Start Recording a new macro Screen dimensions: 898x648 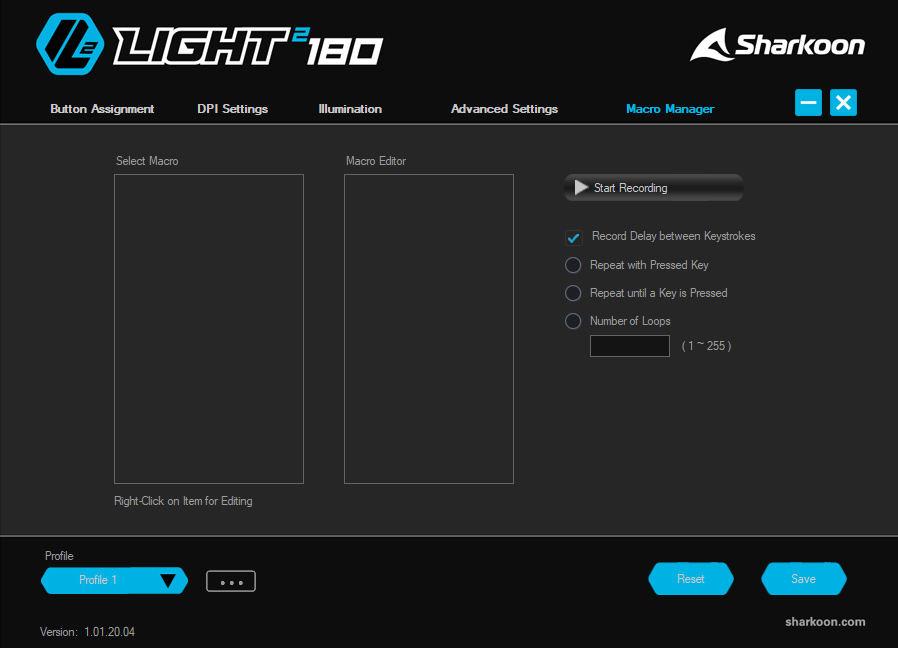pyautogui.click(x=653, y=188)
